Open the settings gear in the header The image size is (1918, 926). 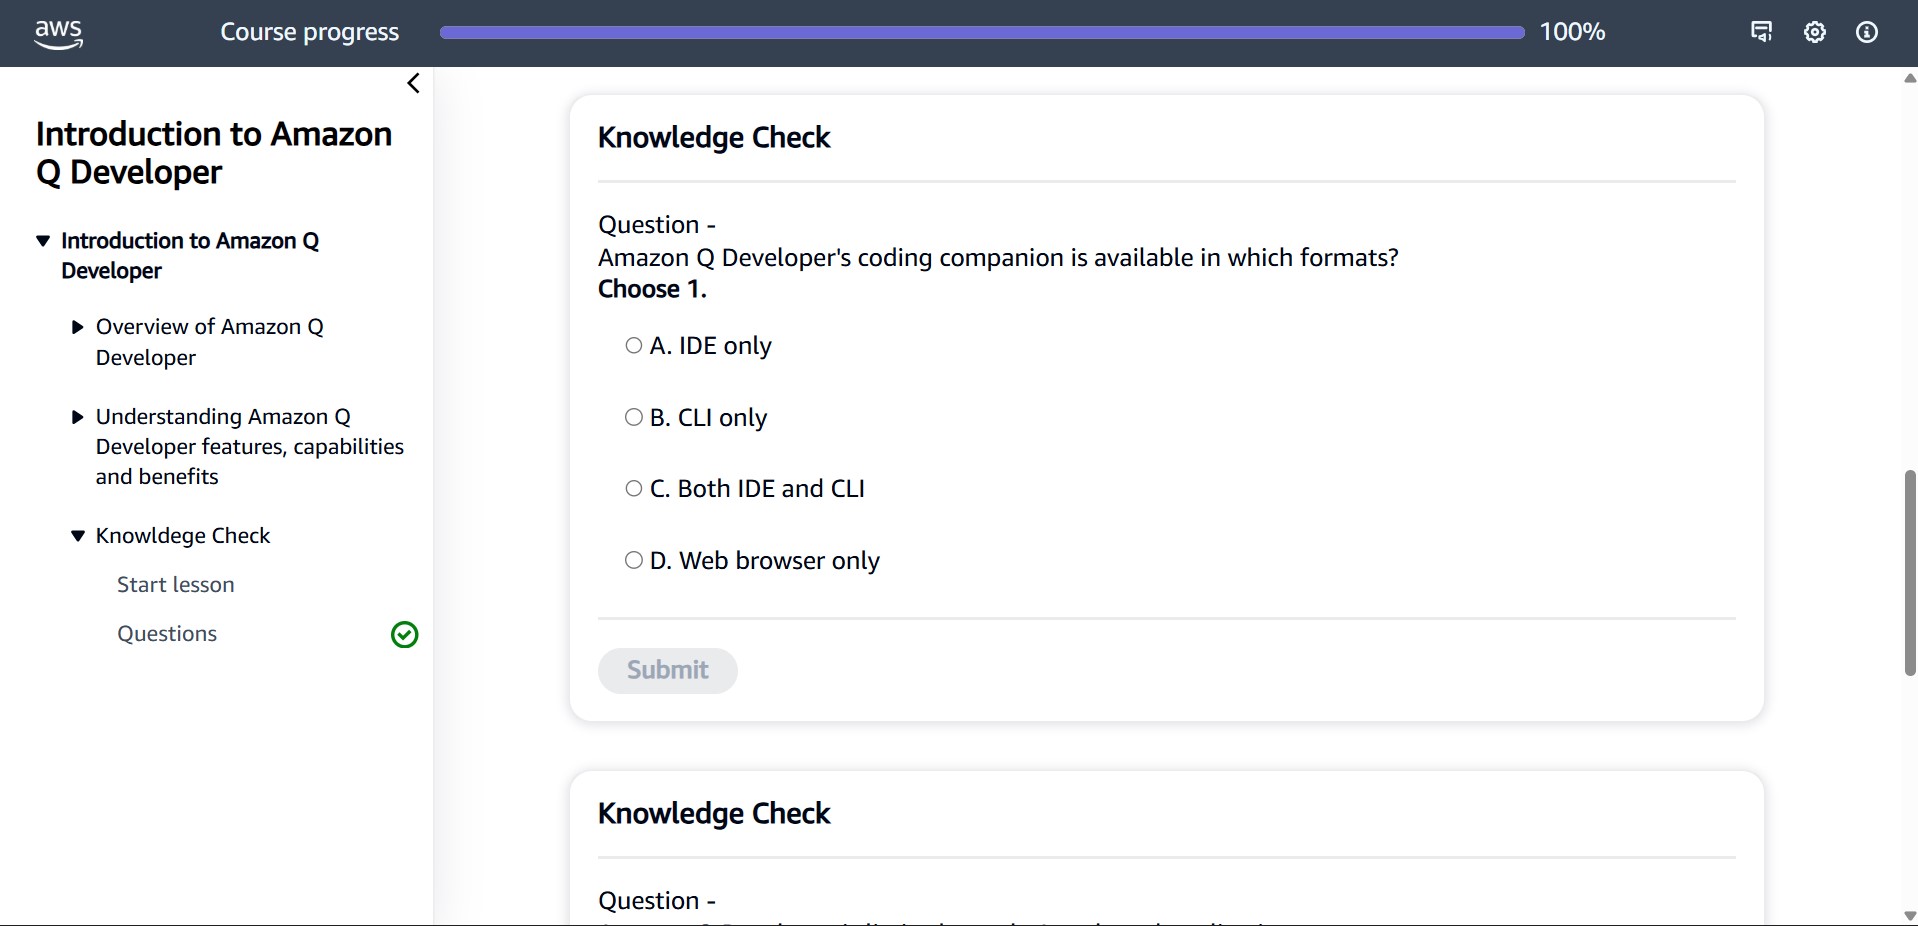[x=1815, y=31]
